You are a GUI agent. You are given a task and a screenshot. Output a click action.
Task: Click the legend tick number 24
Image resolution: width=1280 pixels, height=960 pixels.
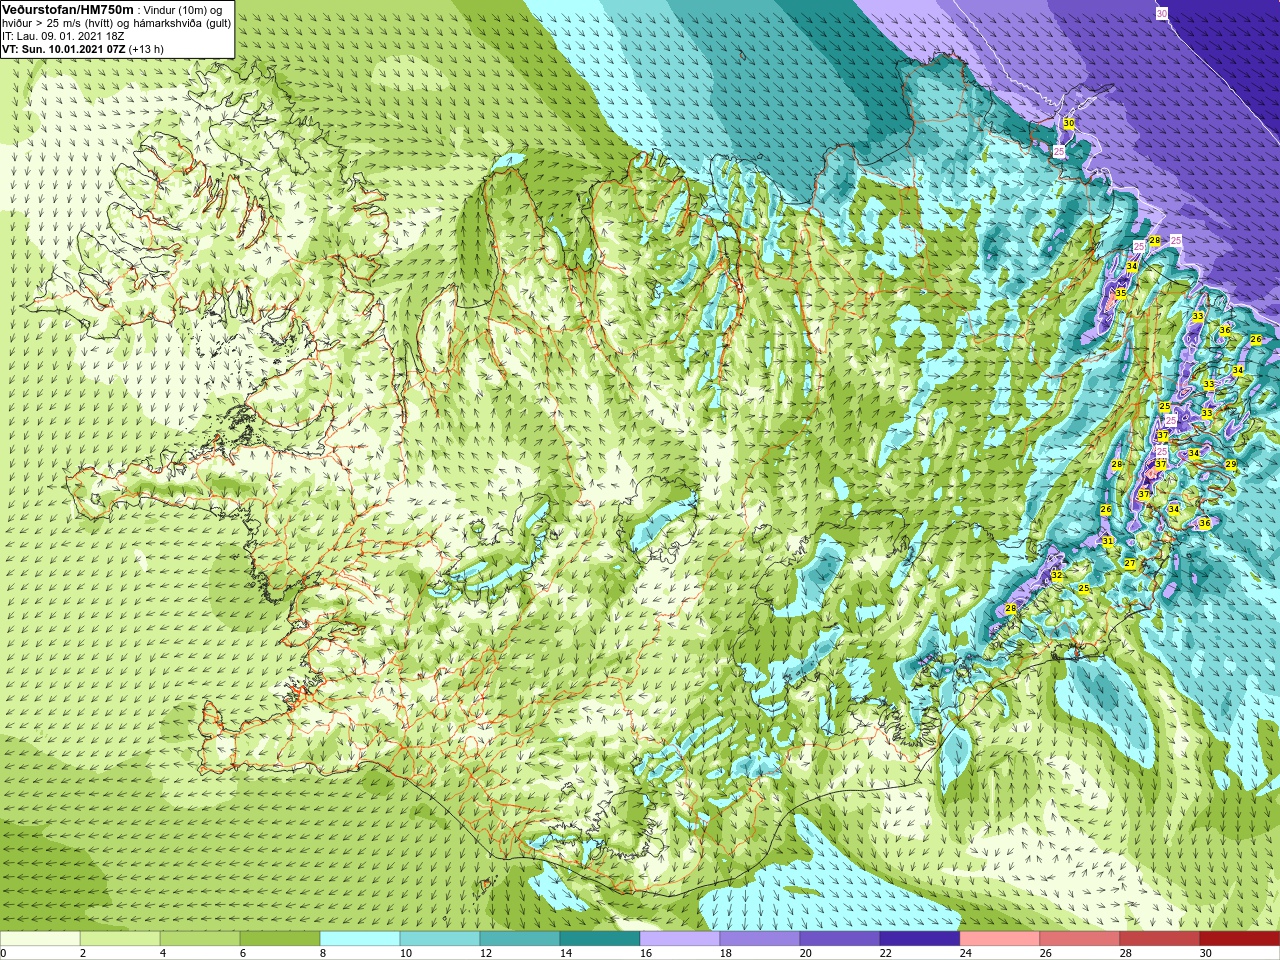click(966, 953)
